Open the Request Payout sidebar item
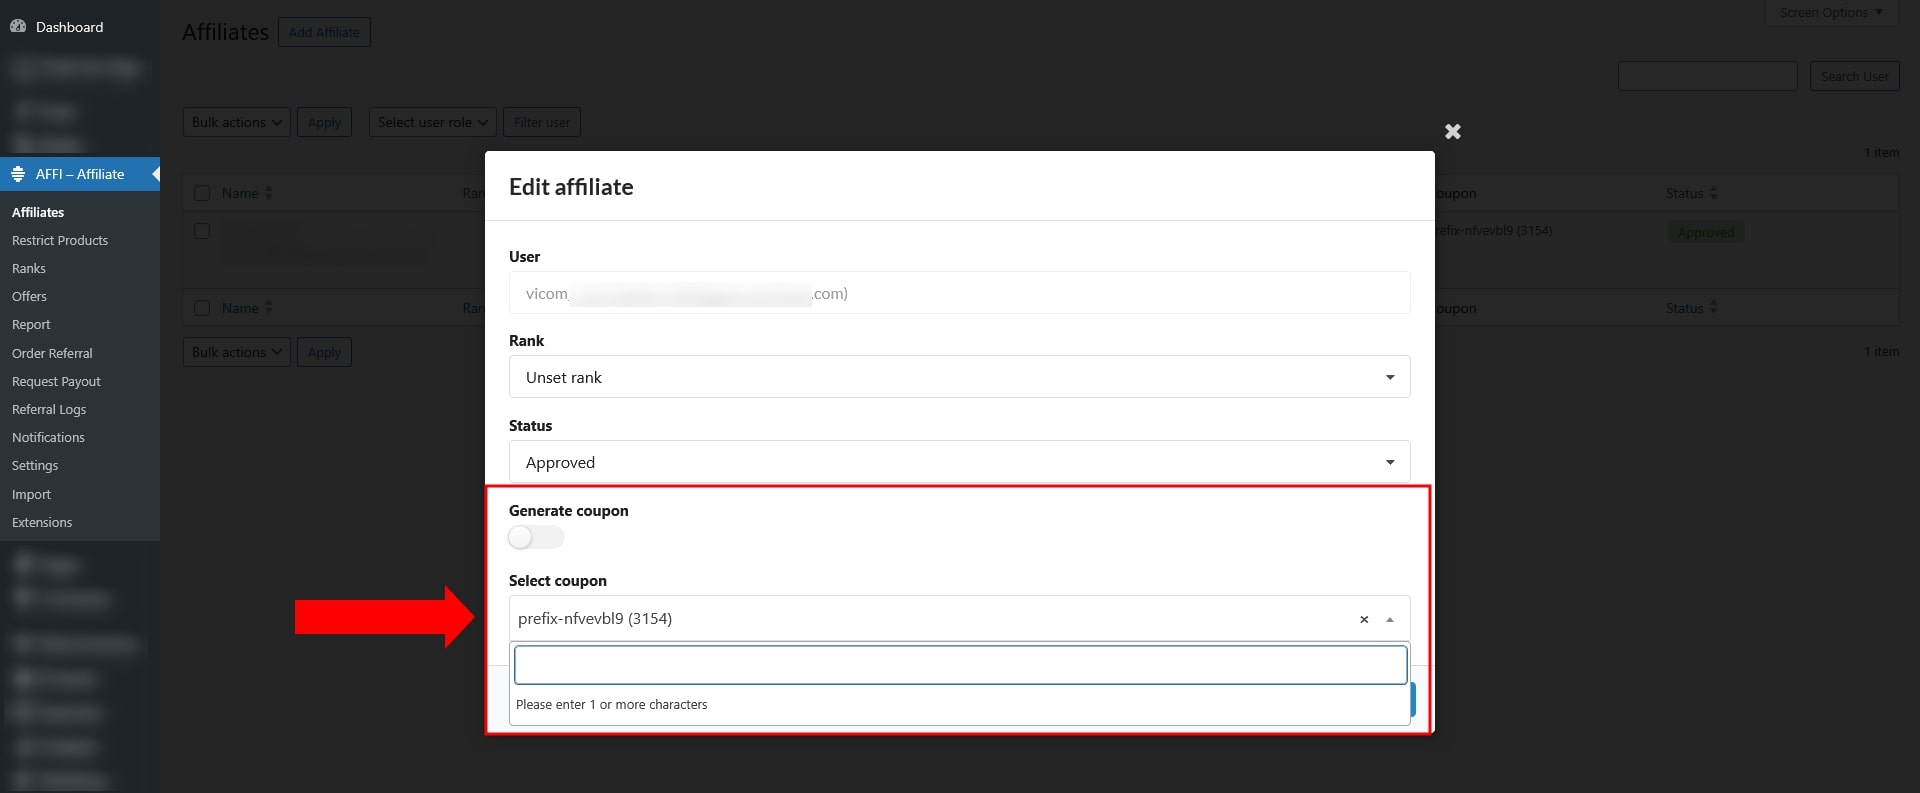This screenshot has width=1920, height=793. click(56, 382)
